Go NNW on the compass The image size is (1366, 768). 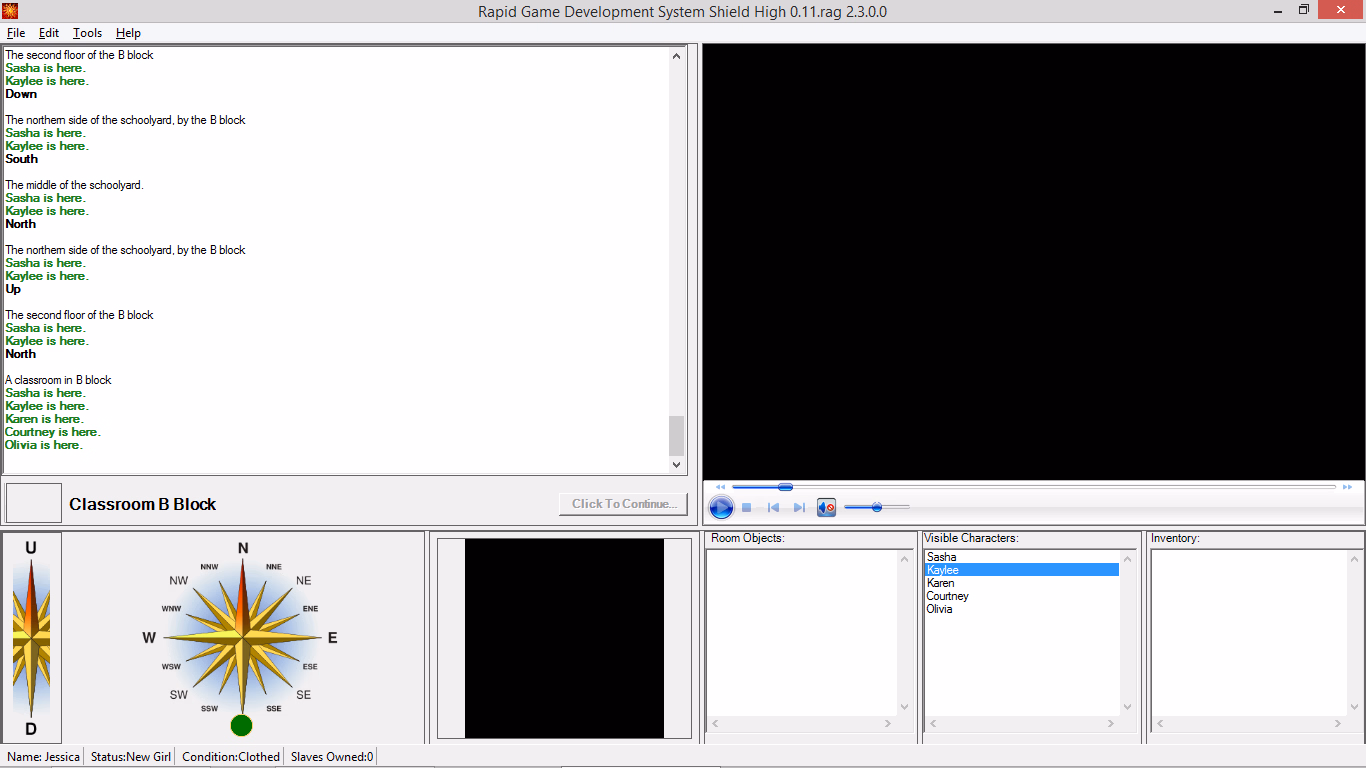(209, 567)
